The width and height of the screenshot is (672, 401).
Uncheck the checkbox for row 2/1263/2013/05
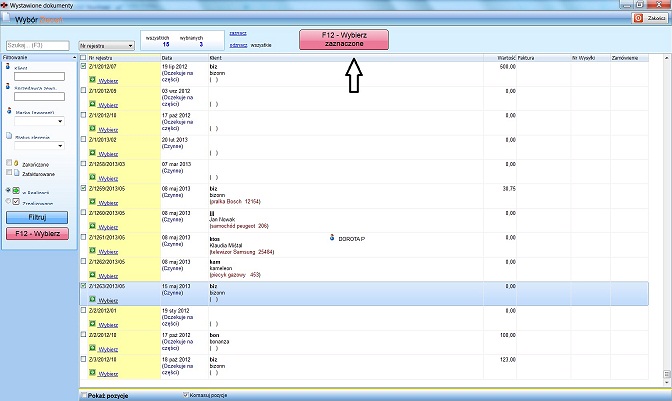[84, 286]
